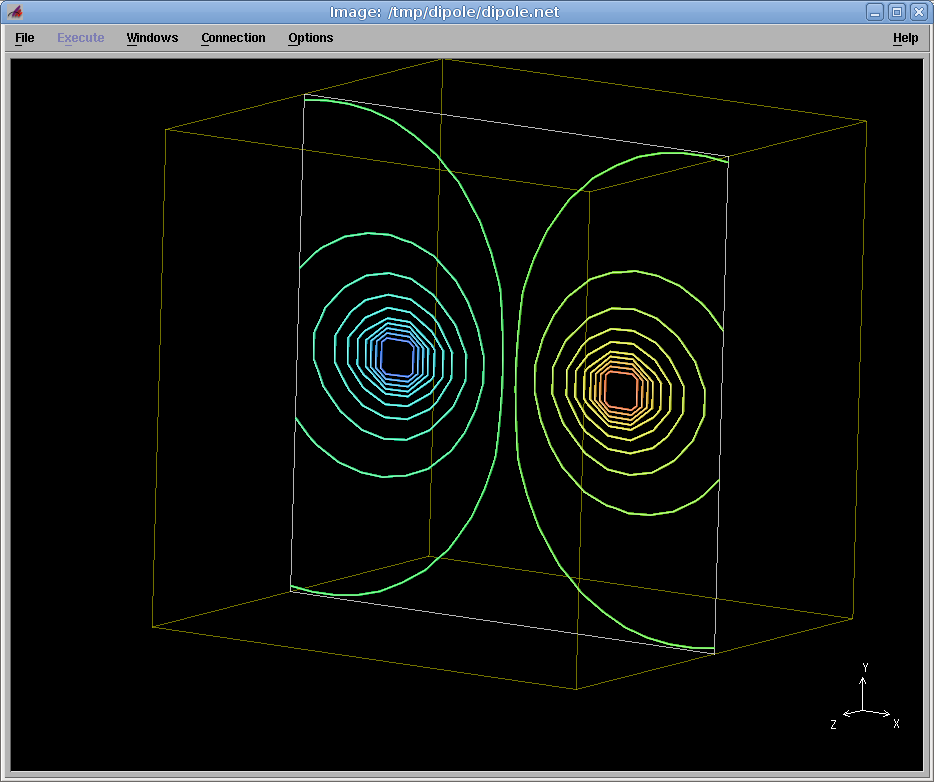Open the Connection menu
934x782 pixels.
pos(233,38)
